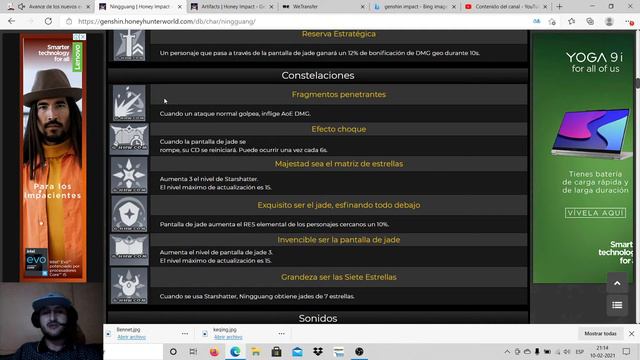Go back with the browser back arrow

click(11, 21)
